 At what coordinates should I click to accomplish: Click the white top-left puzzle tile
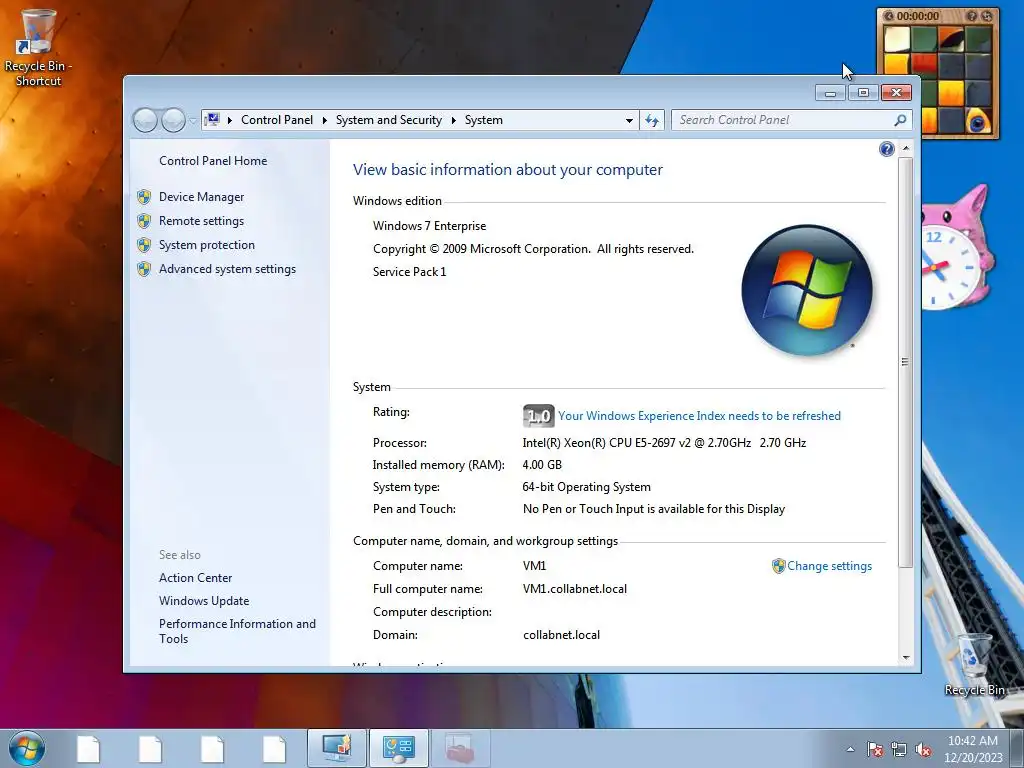pos(897,39)
